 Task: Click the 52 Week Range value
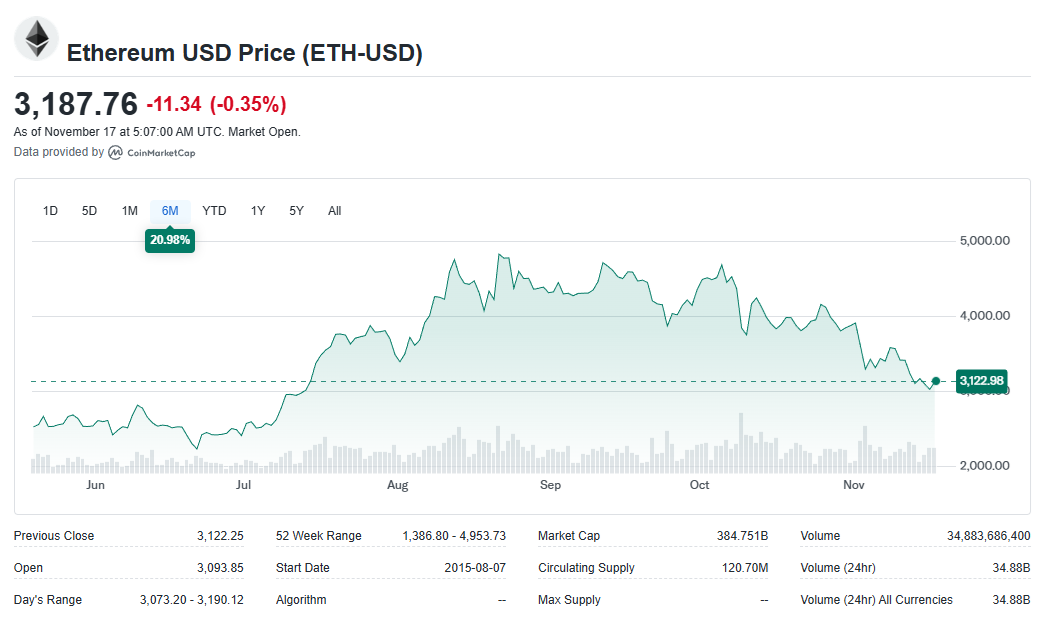pyautogui.click(x=454, y=536)
